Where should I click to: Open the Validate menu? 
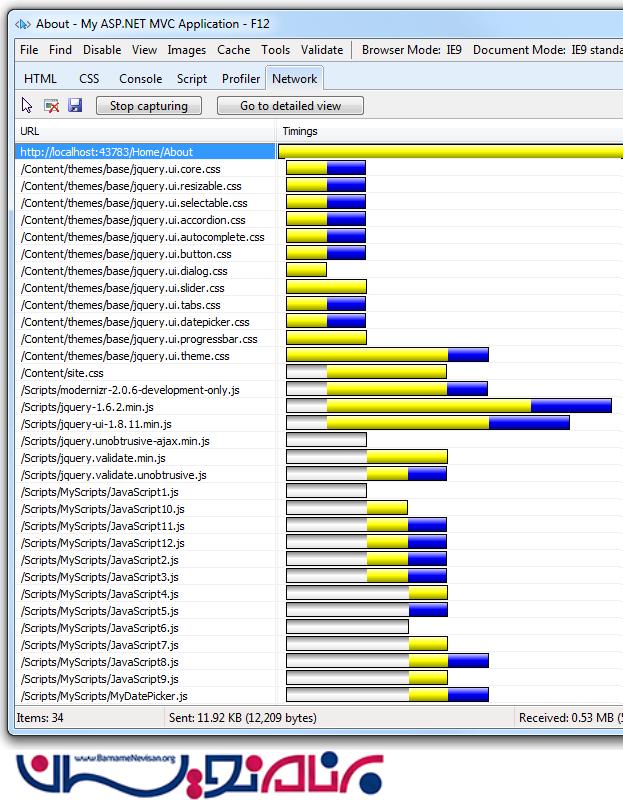(321, 49)
